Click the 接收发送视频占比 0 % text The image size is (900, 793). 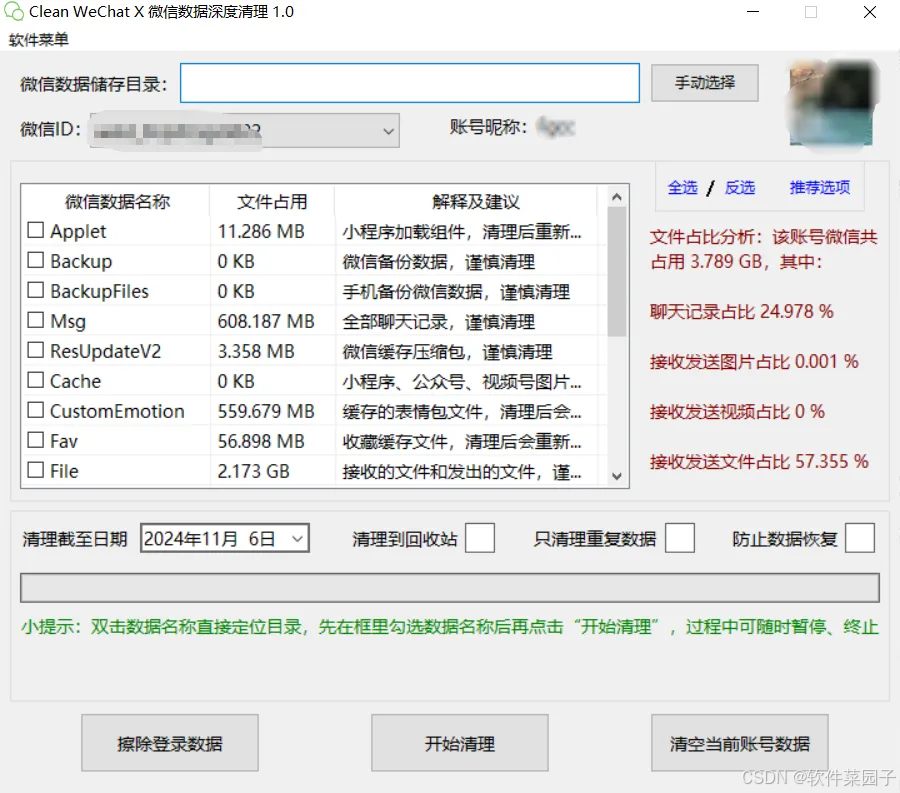tap(737, 411)
